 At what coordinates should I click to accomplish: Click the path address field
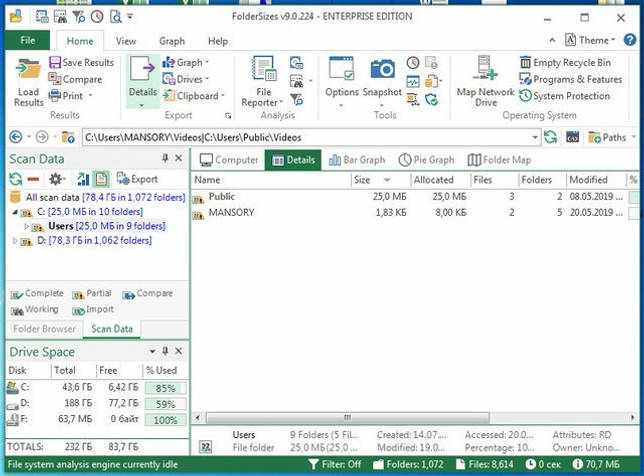tap(306, 137)
